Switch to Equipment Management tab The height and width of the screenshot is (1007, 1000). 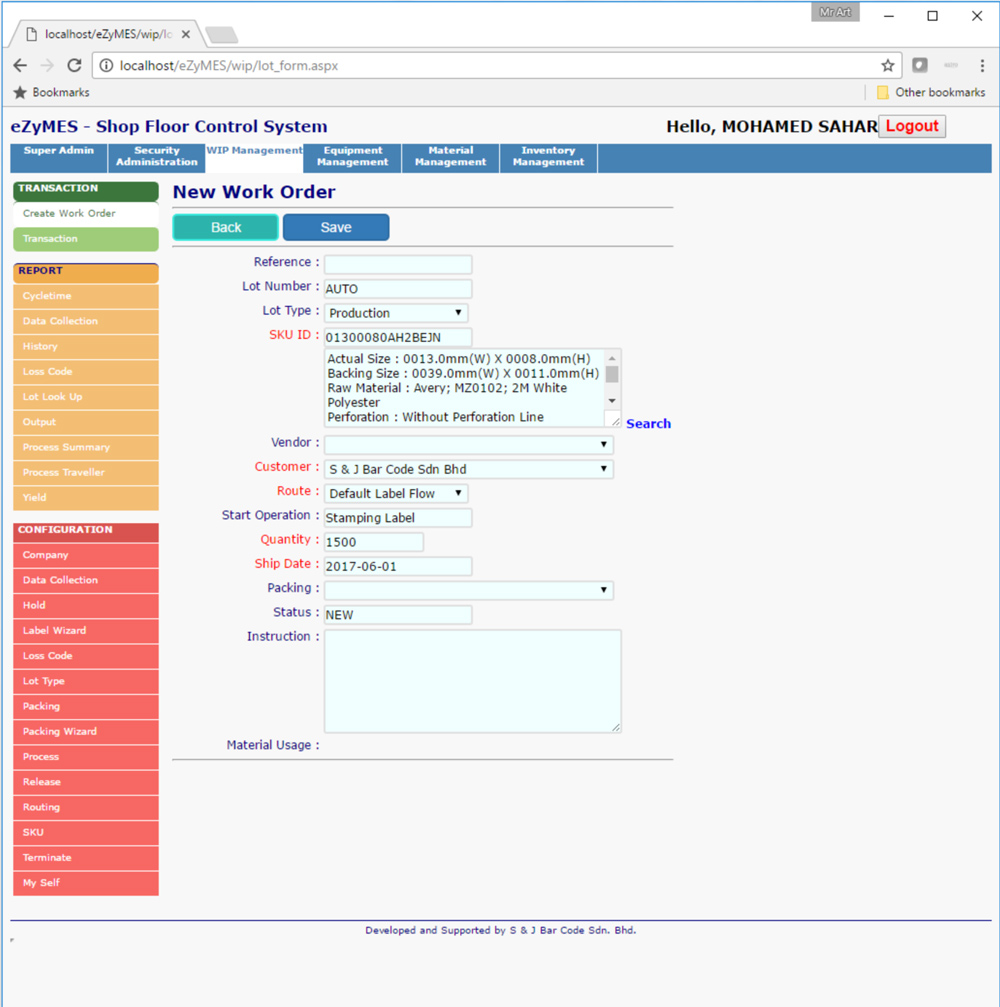tap(353, 157)
